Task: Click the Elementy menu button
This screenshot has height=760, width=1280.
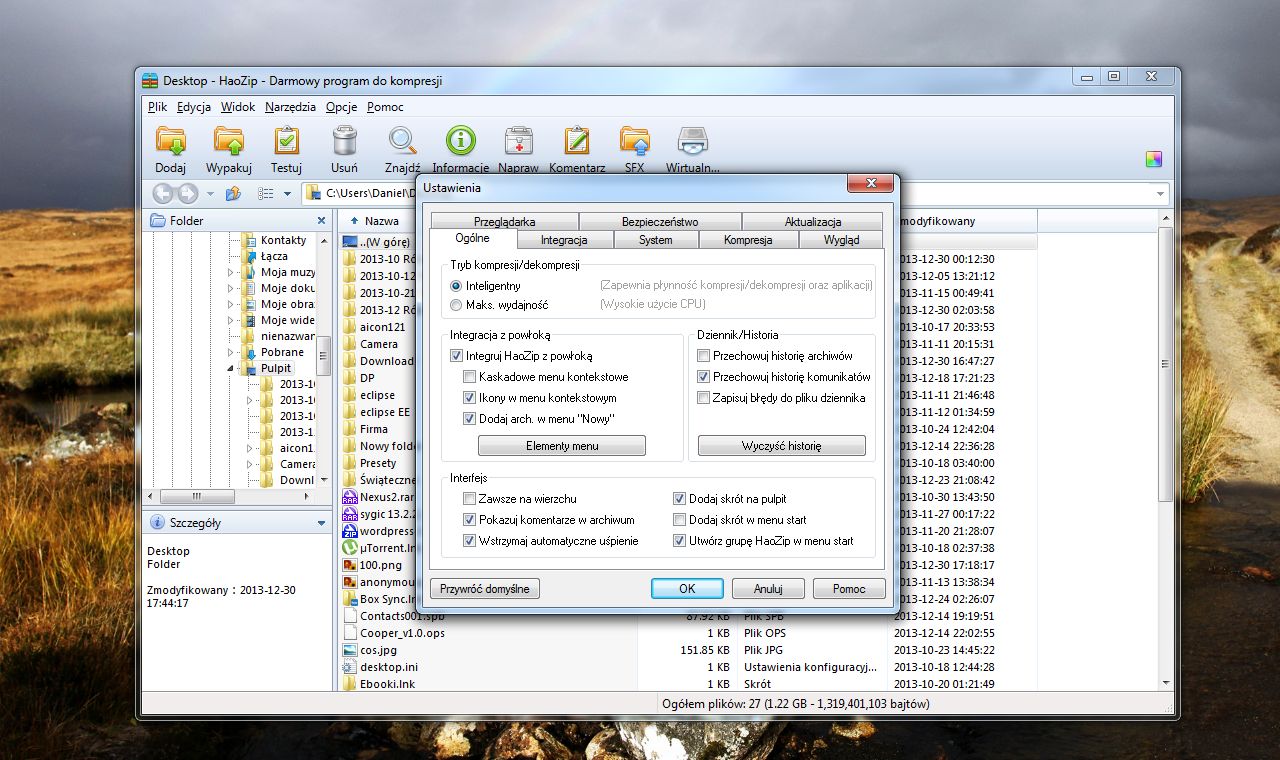Action: pyautogui.click(x=562, y=446)
